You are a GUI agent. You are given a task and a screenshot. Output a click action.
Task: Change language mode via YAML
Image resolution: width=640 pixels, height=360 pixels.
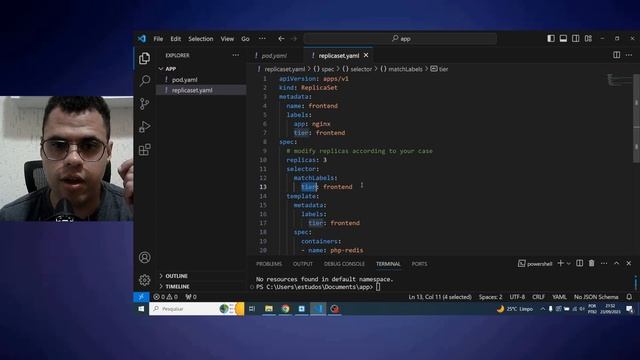(559, 297)
